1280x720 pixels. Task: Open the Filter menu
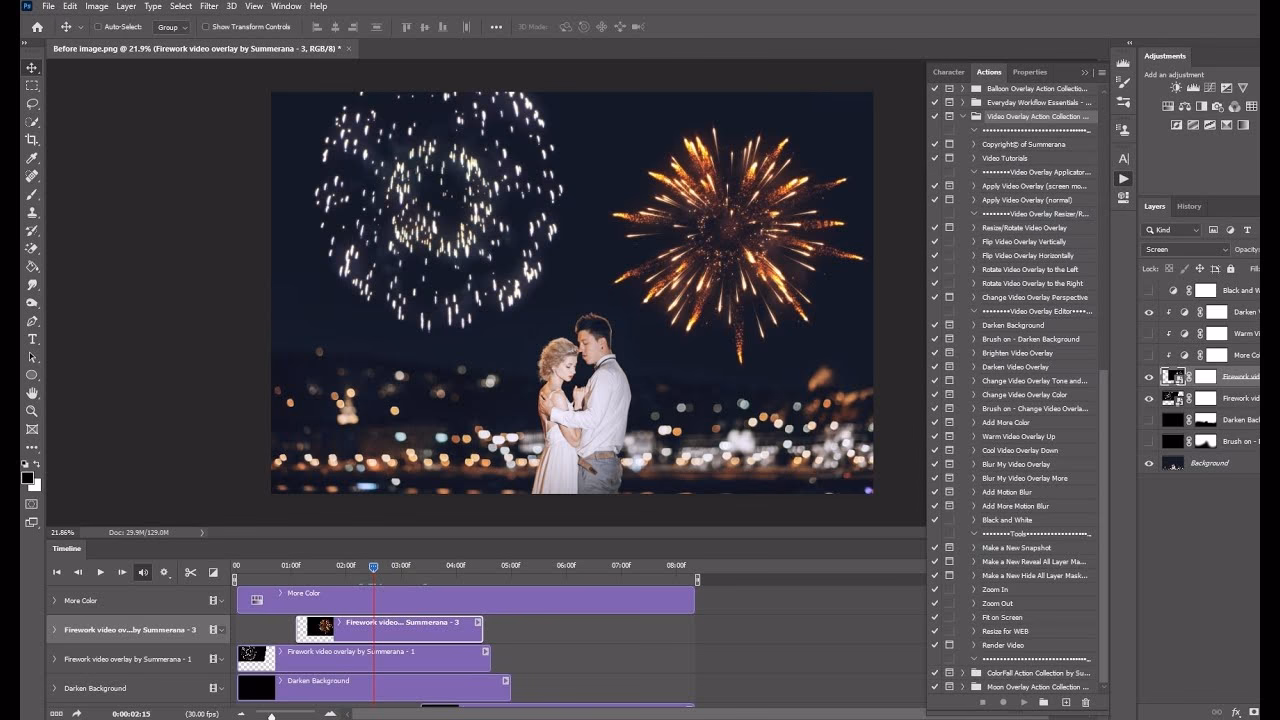point(209,6)
